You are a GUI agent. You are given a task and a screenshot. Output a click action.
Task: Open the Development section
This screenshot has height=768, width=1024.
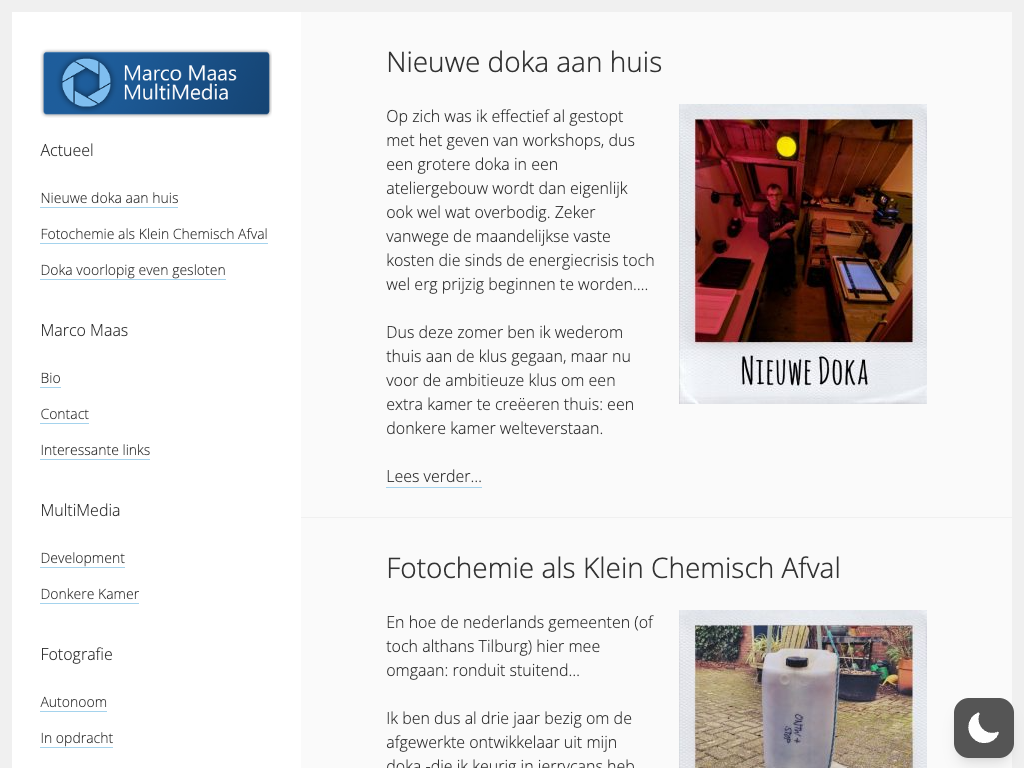coord(82,558)
